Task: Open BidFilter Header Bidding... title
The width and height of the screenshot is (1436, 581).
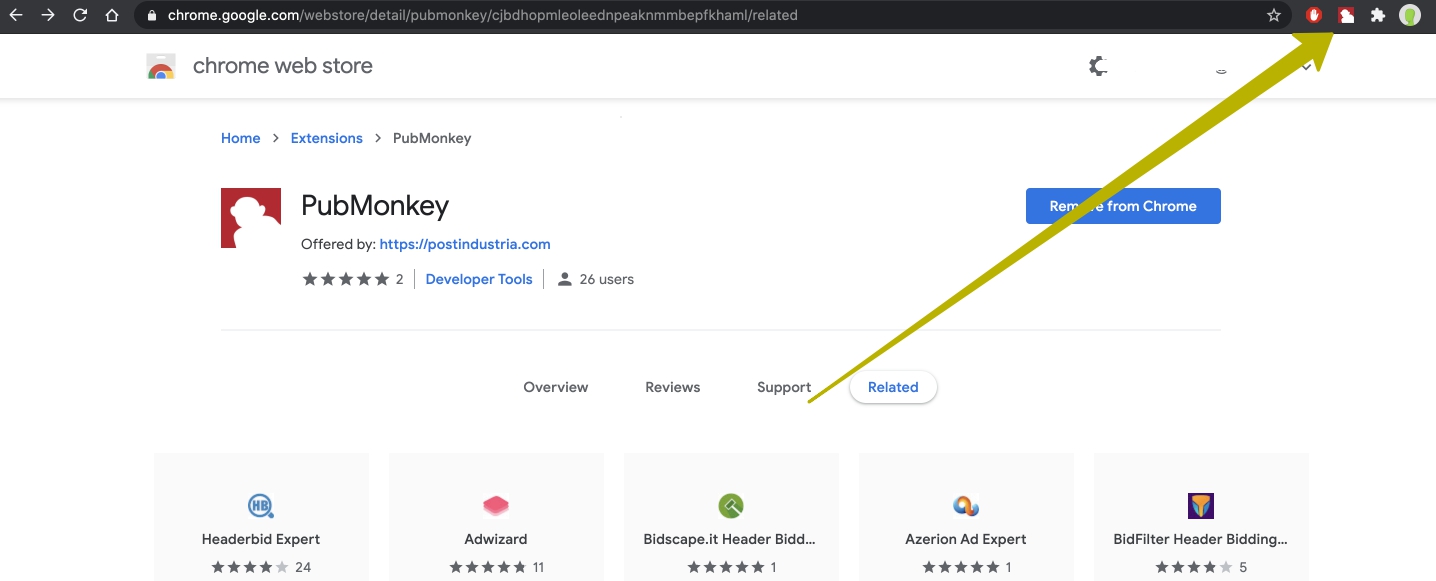Action: [x=1201, y=539]
